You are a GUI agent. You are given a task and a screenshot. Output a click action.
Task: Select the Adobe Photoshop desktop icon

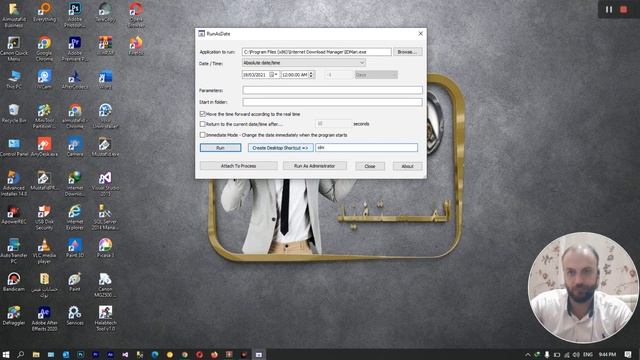pyautogui.click(x=75, y=15)
